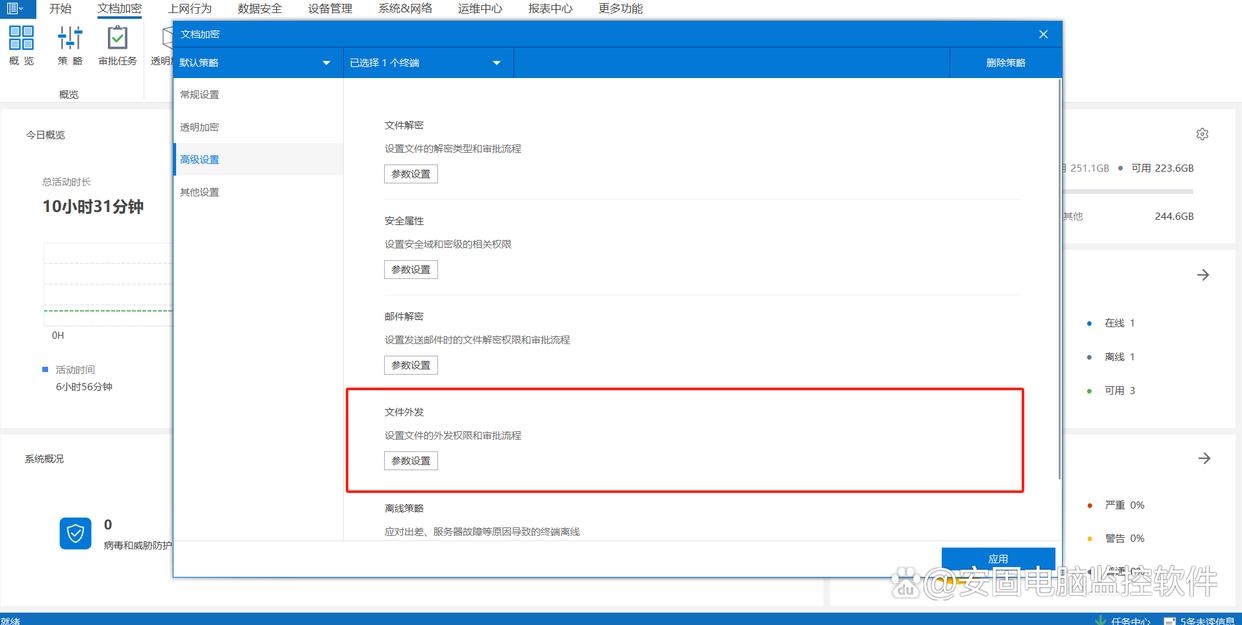Switch to the 上网行为 tab
Screen dimensions: 1242x625
tap(190, 8)
